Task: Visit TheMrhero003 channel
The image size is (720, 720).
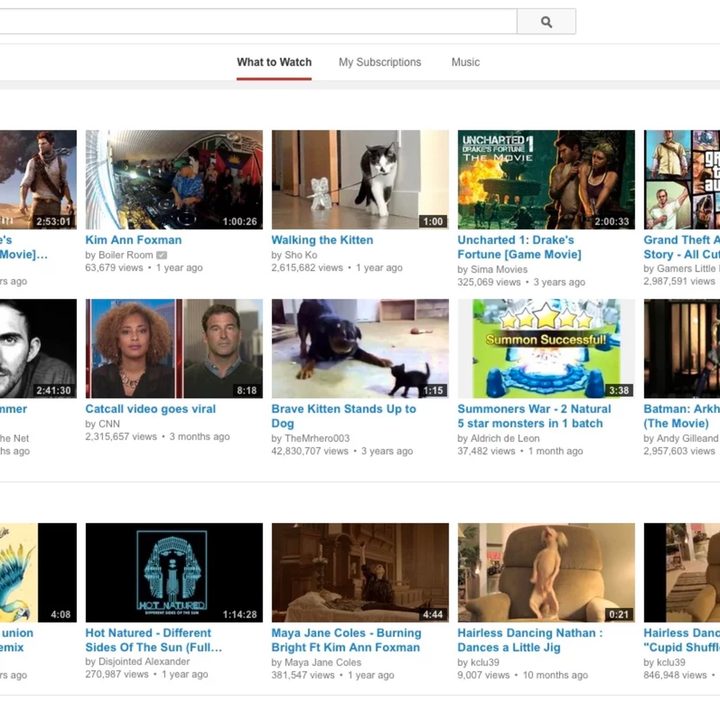Action: click(317, 439)
